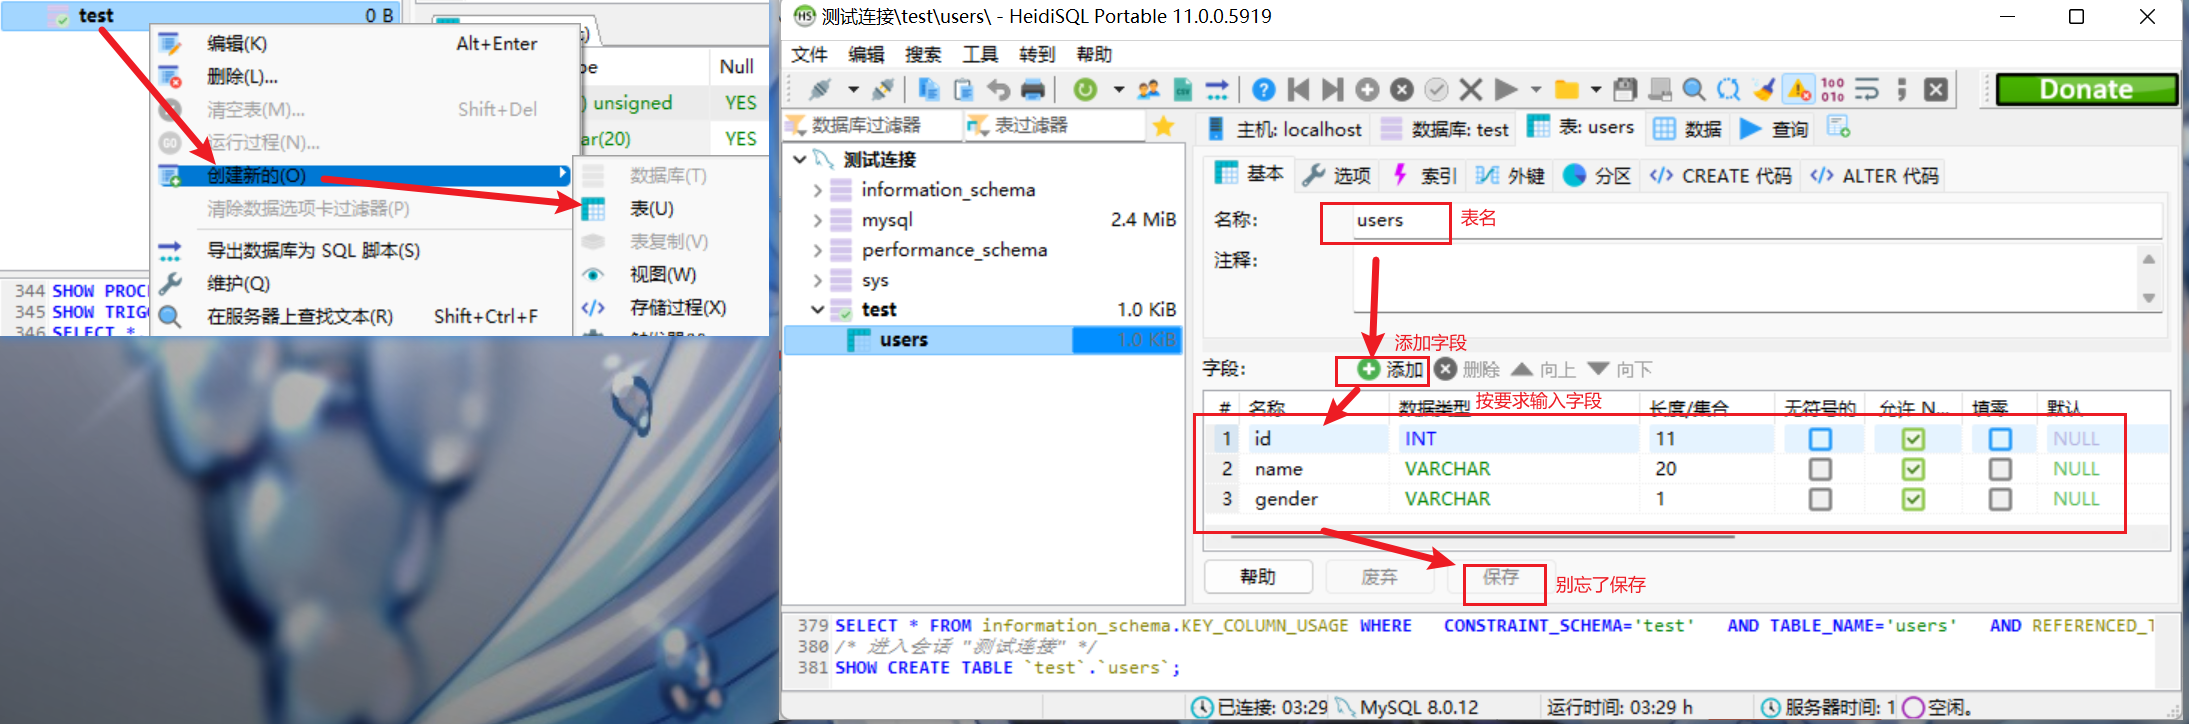Click the go to first row icon
The image size is (2189, 724).
[1299, 90]
